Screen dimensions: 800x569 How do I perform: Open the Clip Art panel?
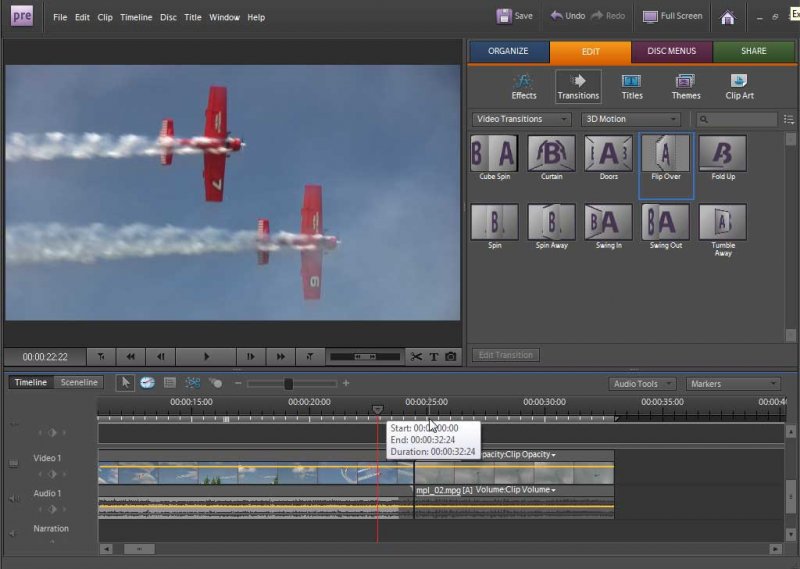click(x=739, y=86)
